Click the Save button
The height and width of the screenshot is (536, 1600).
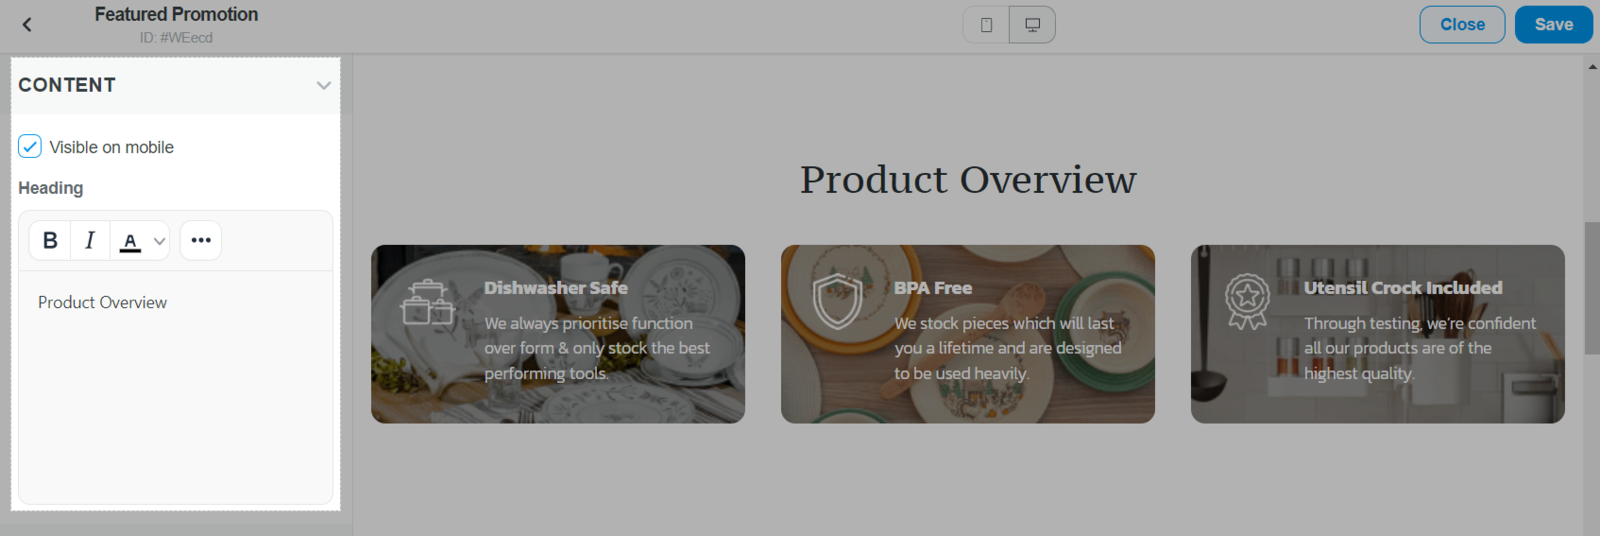click(1553, 25)
